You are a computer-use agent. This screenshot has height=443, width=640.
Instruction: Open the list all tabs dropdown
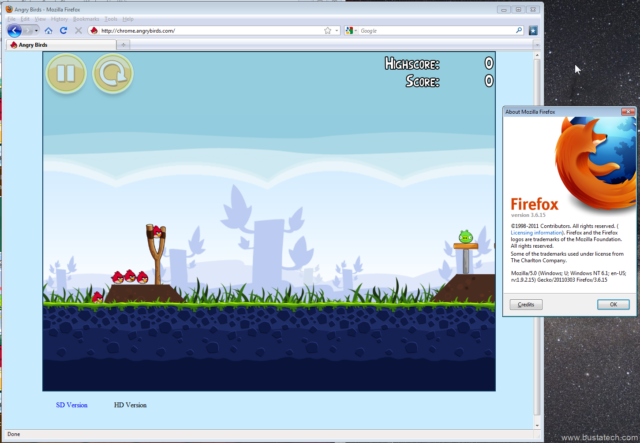(537, 45)
